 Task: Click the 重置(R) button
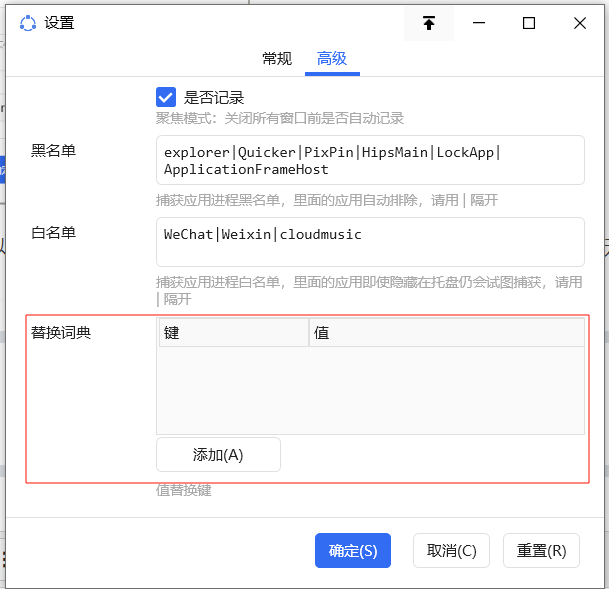[541, 551]
